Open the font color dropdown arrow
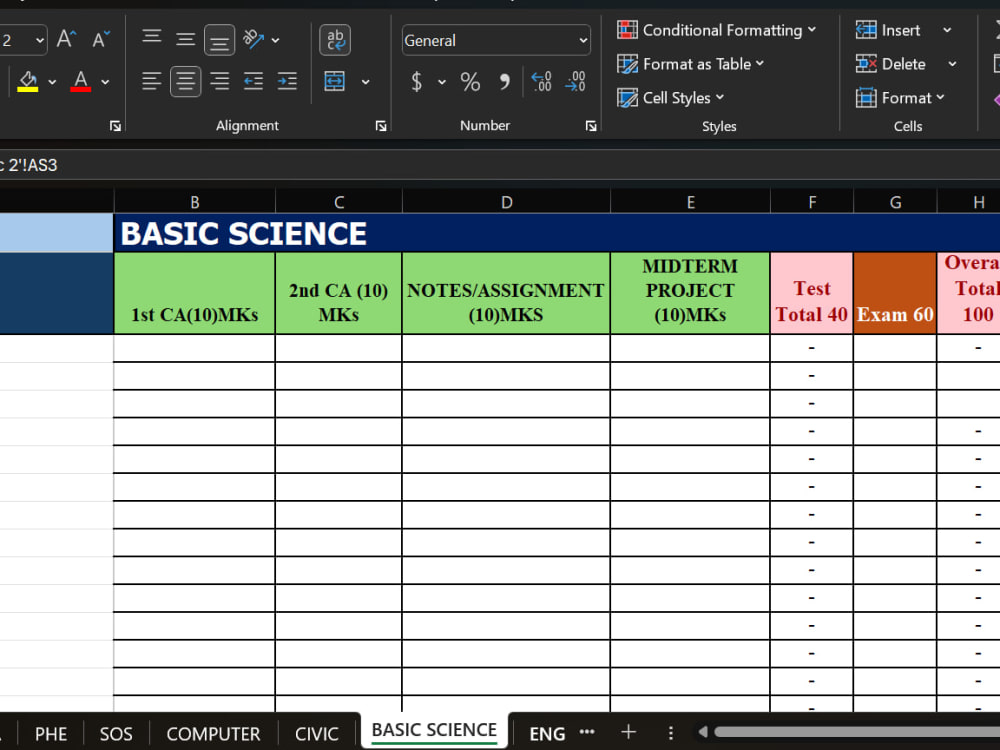Image resolution: width=1000 pixels, height=750 pixels. point(105,82)
